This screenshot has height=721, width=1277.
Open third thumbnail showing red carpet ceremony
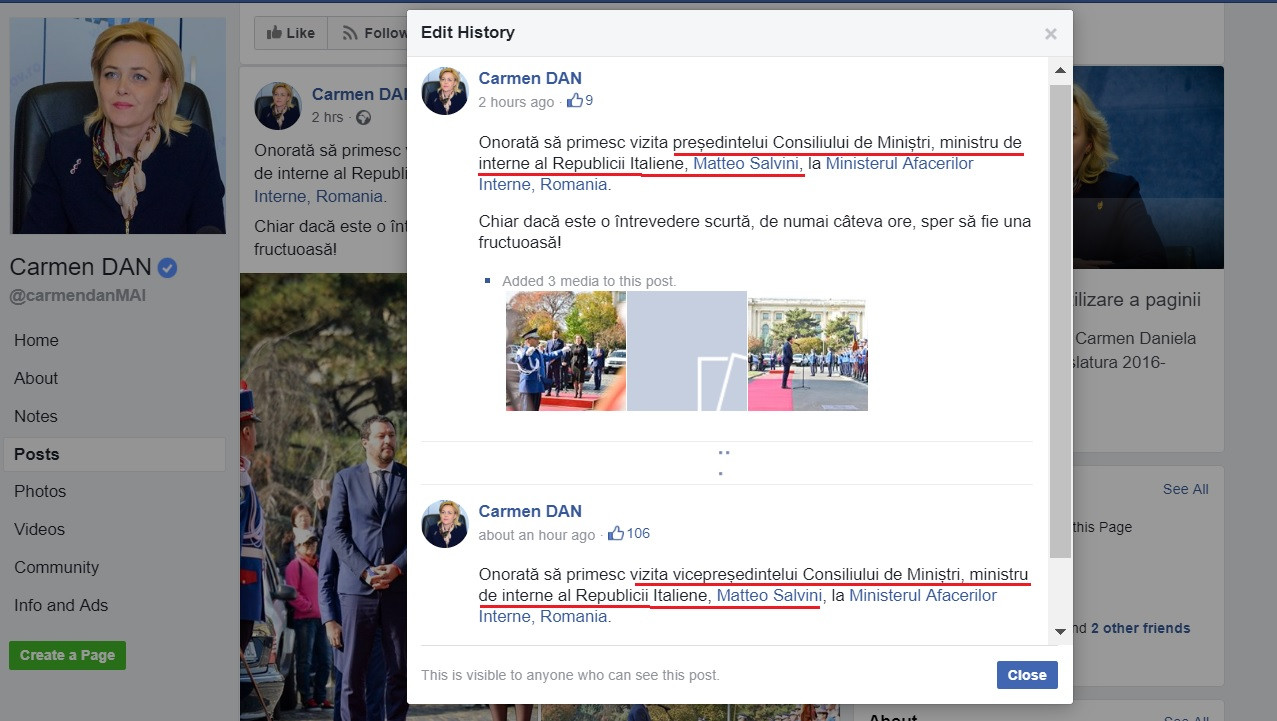pos(807,354)
